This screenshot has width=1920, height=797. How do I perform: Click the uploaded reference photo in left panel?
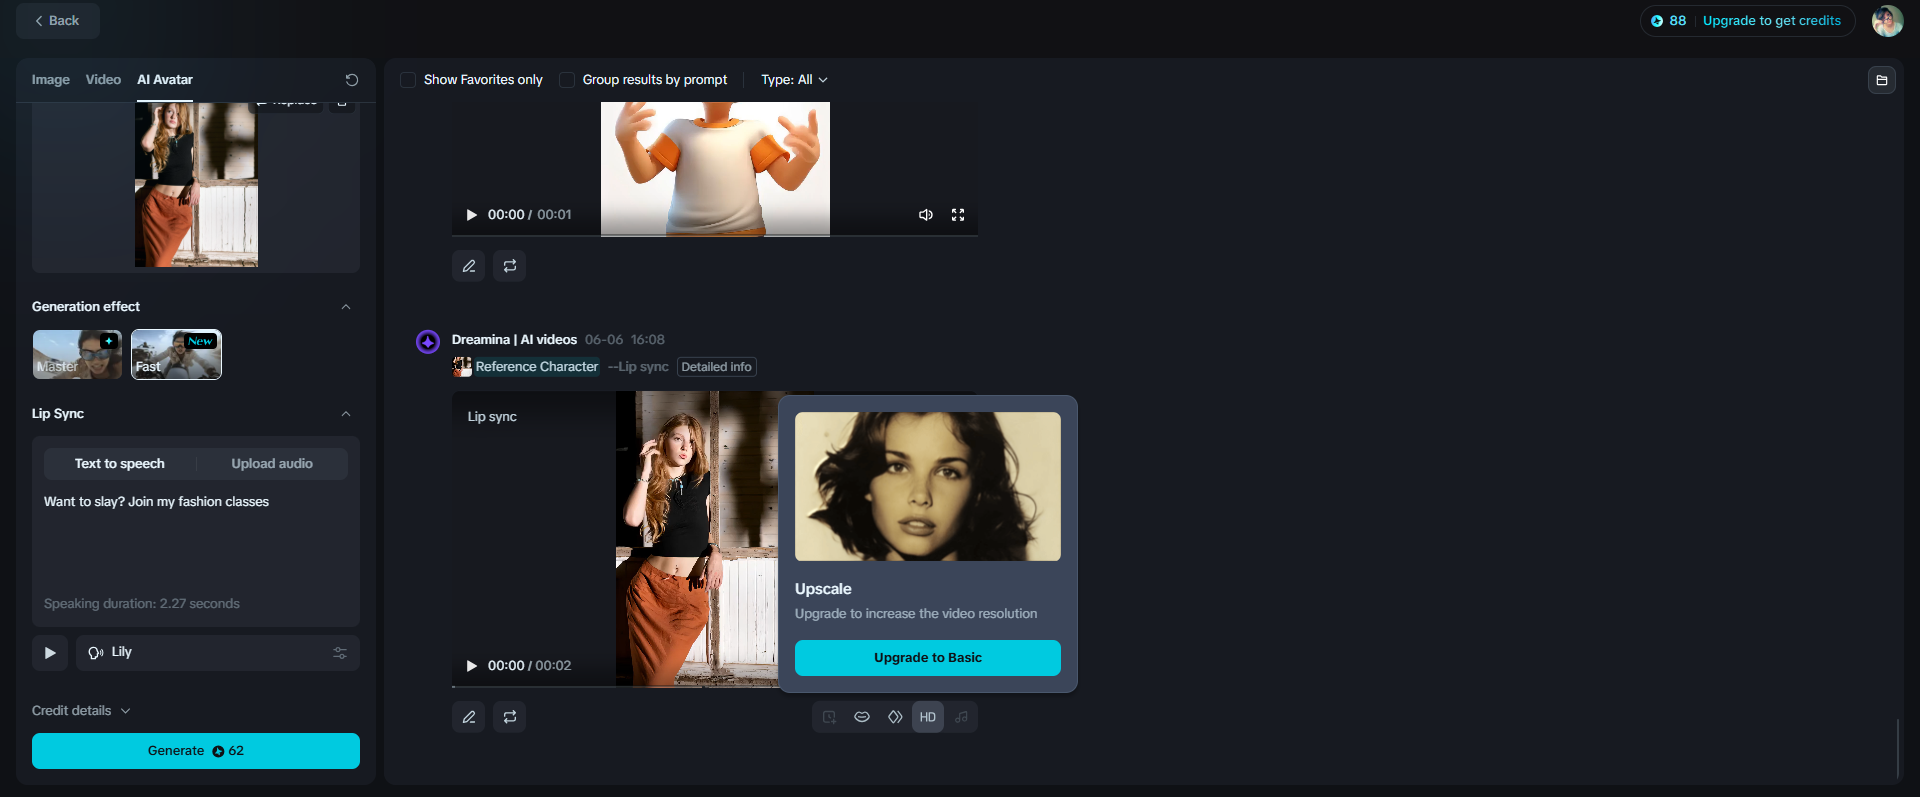click(x=196, y=184)
